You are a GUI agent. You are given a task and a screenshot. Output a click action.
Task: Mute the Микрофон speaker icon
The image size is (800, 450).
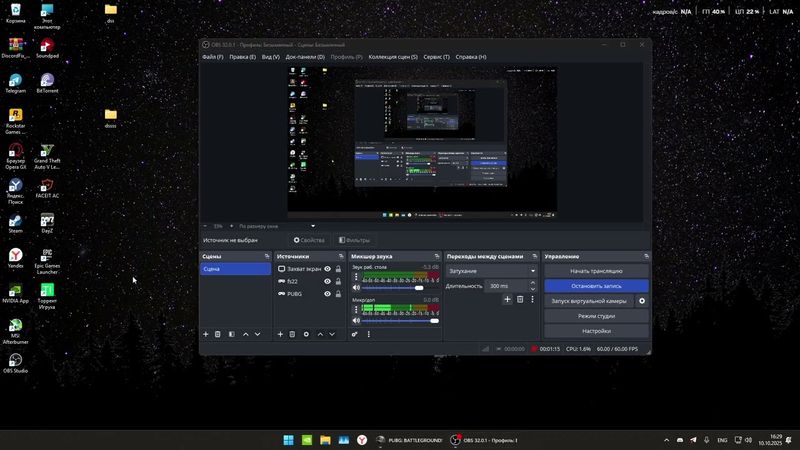(x=356, y=321)
